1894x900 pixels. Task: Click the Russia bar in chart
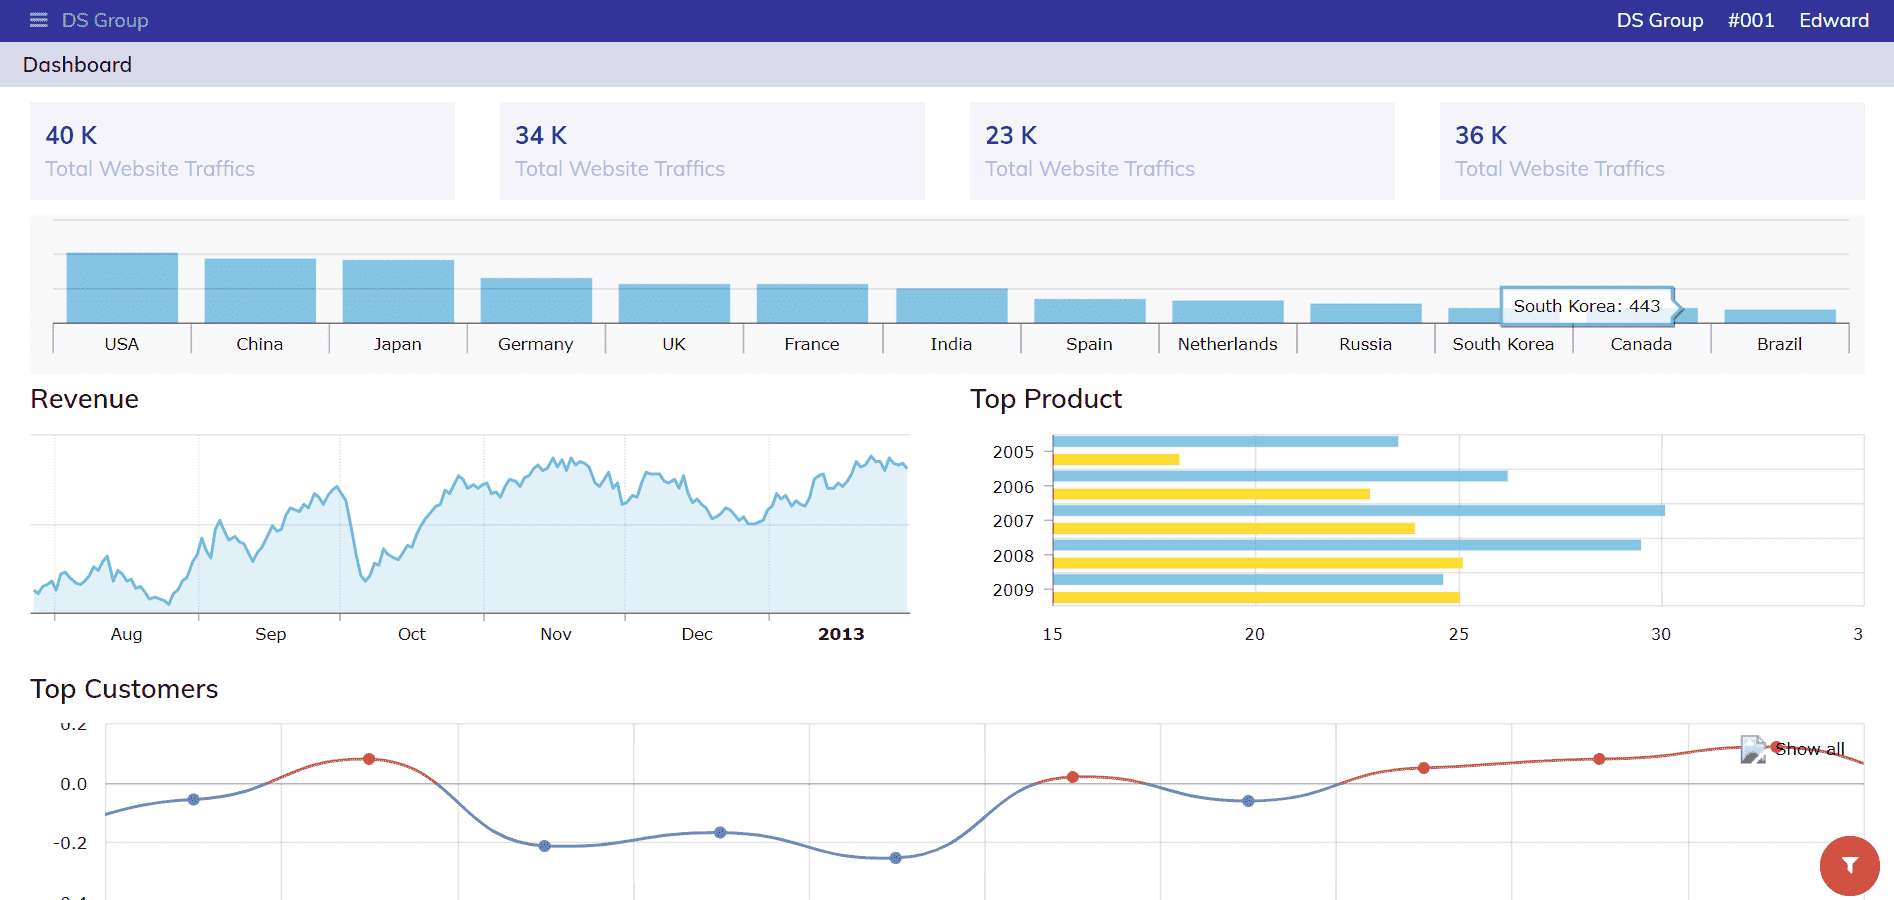pyautogui.click(x=1366, y=313)
